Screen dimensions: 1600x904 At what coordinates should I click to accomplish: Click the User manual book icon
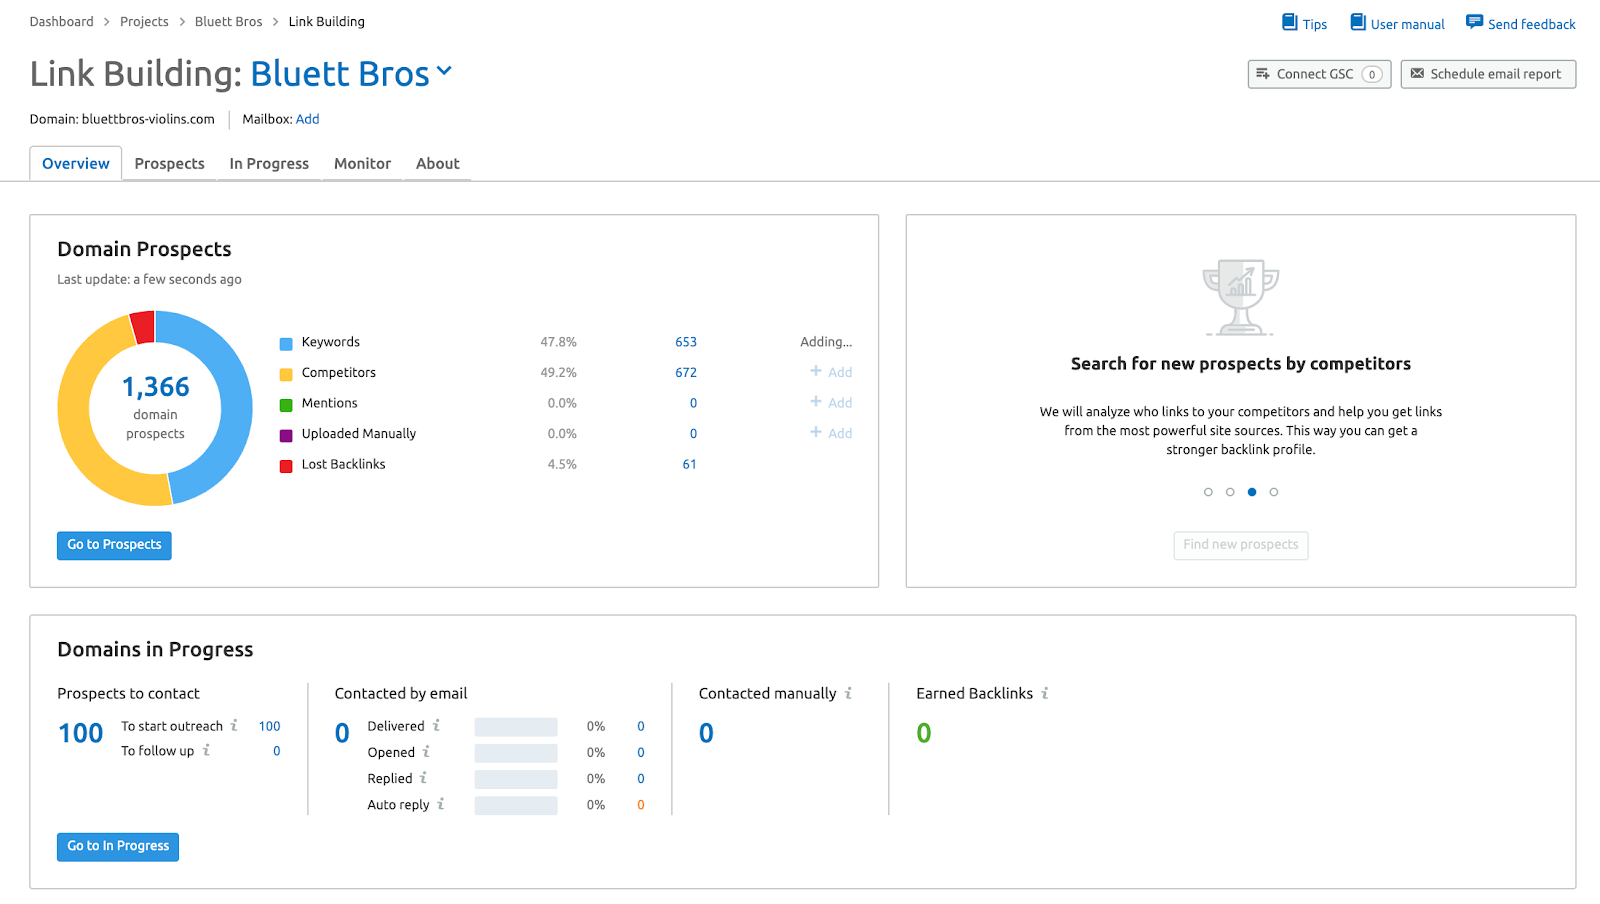pyautogui.click(x=1358, y=22)
